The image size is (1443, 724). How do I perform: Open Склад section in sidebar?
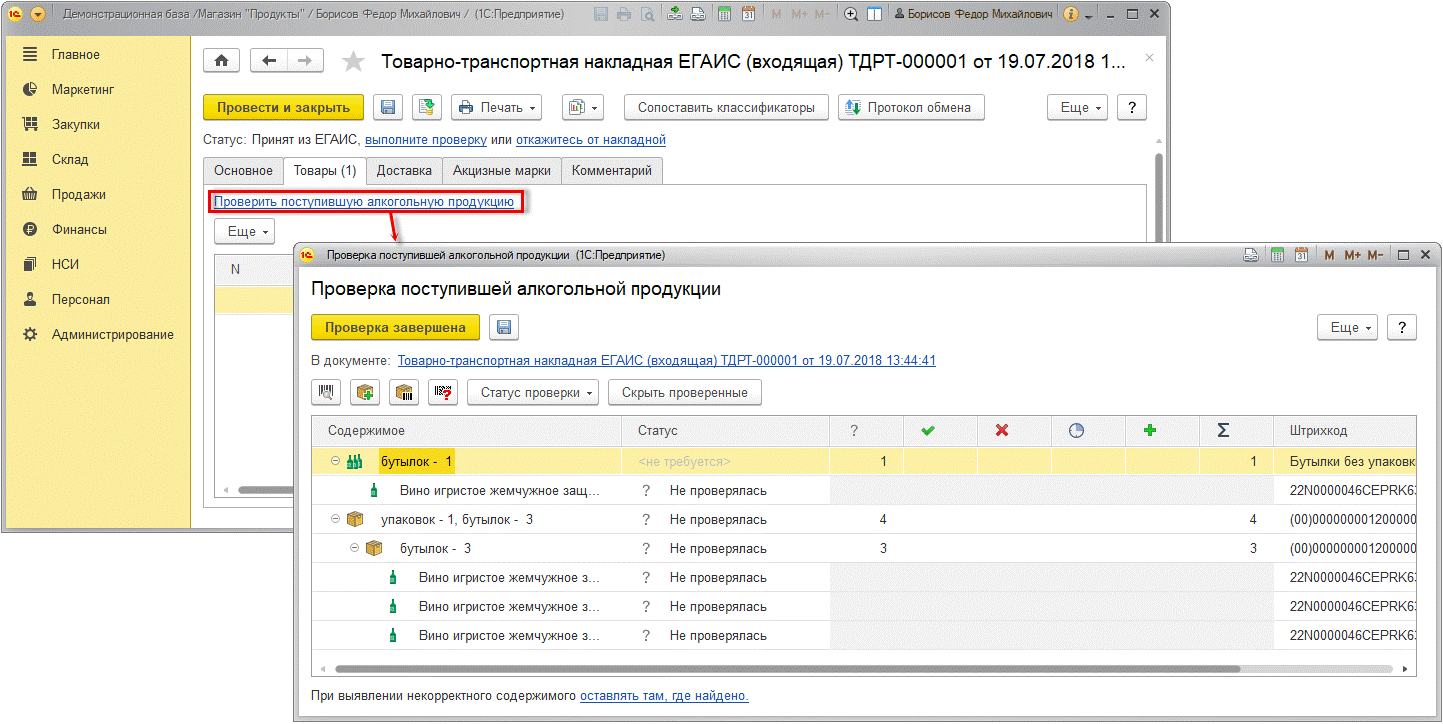point(70,159)
